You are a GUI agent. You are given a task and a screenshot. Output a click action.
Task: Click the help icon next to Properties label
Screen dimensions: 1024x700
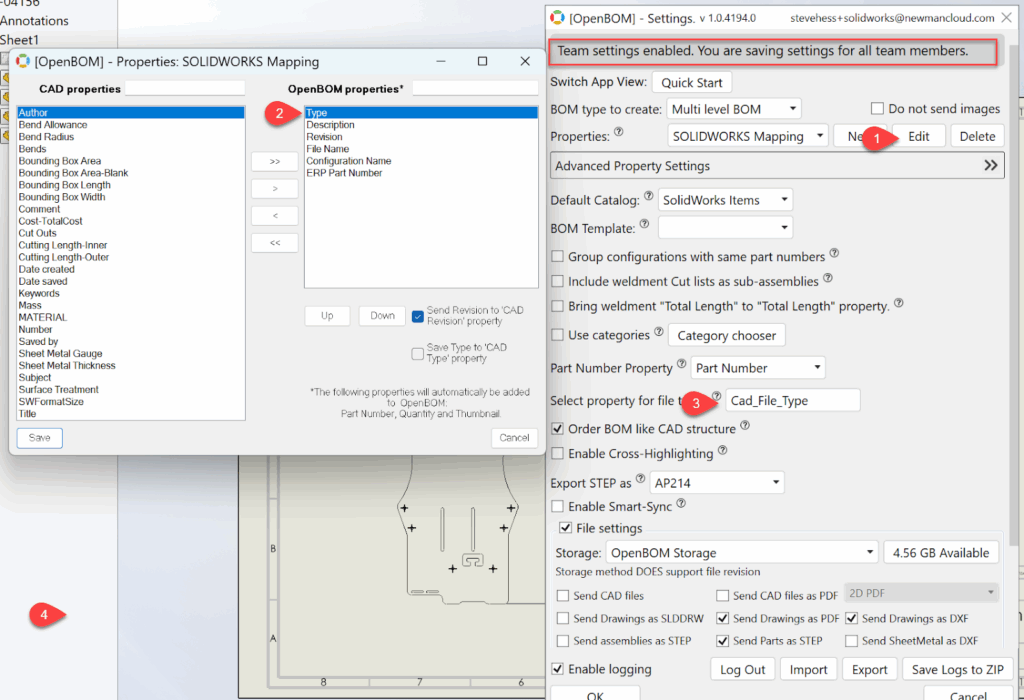(x=618, y=131)
